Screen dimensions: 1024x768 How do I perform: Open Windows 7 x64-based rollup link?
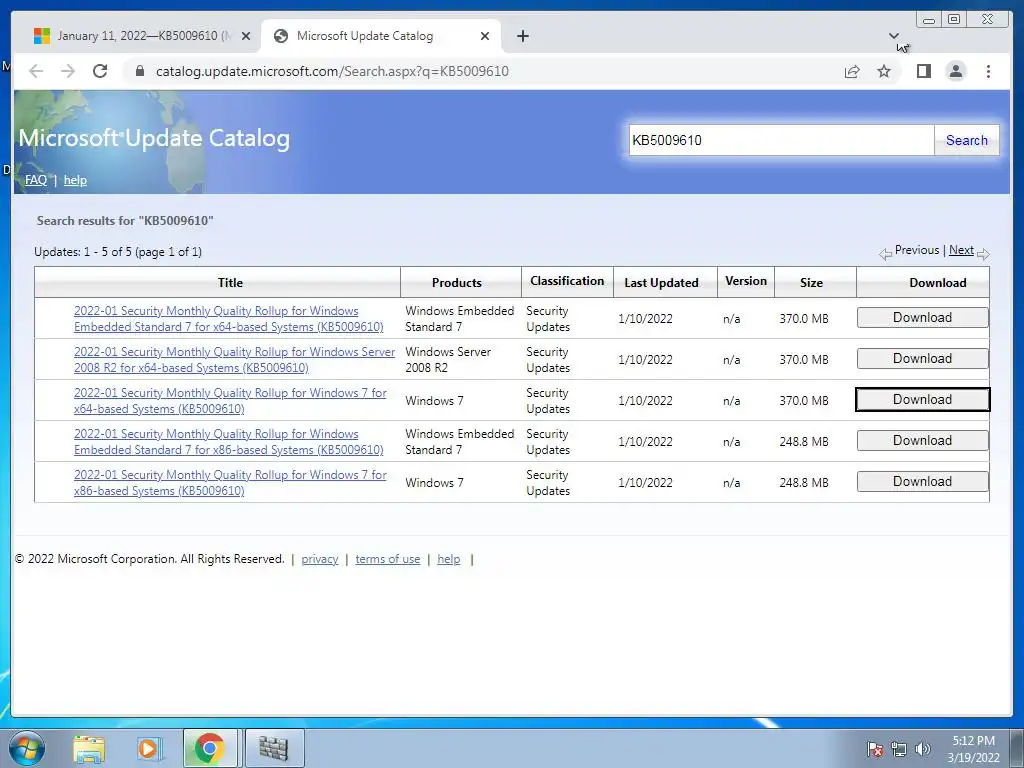[x=230, y=401]
